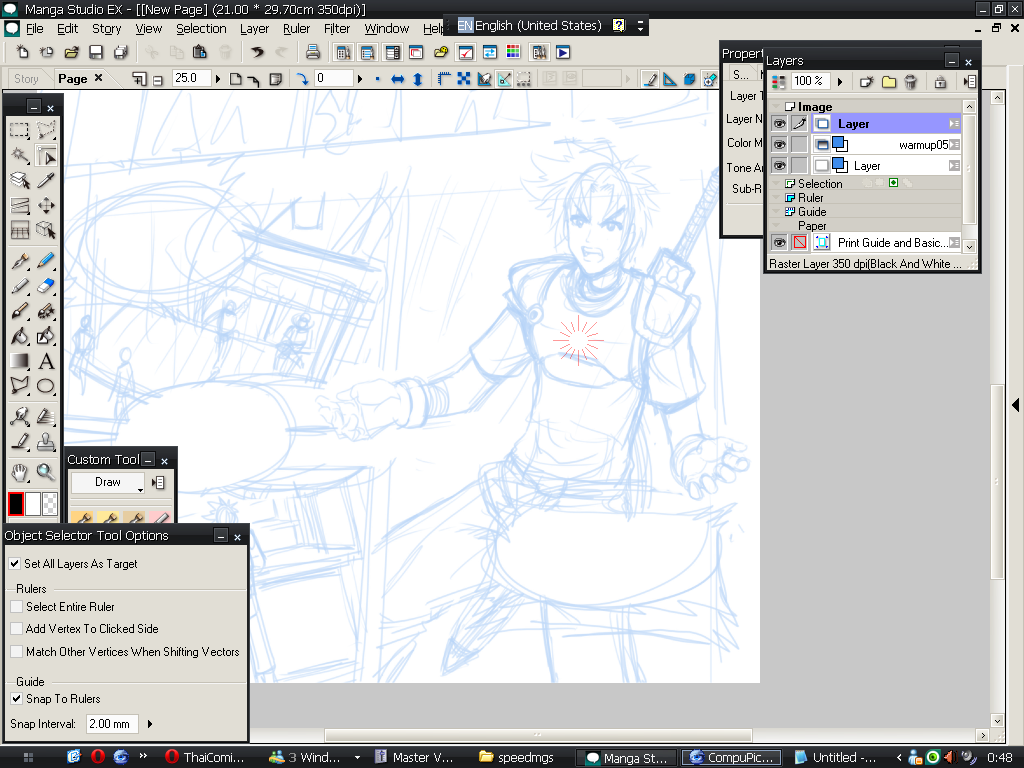
Task: Expand the Ruler layer group
Action: (776, 198)
